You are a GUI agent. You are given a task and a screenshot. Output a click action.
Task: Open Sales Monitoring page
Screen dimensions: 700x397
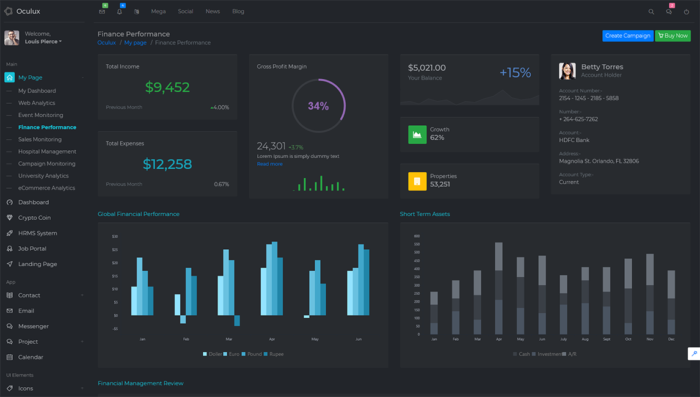(x=40, y=139)
